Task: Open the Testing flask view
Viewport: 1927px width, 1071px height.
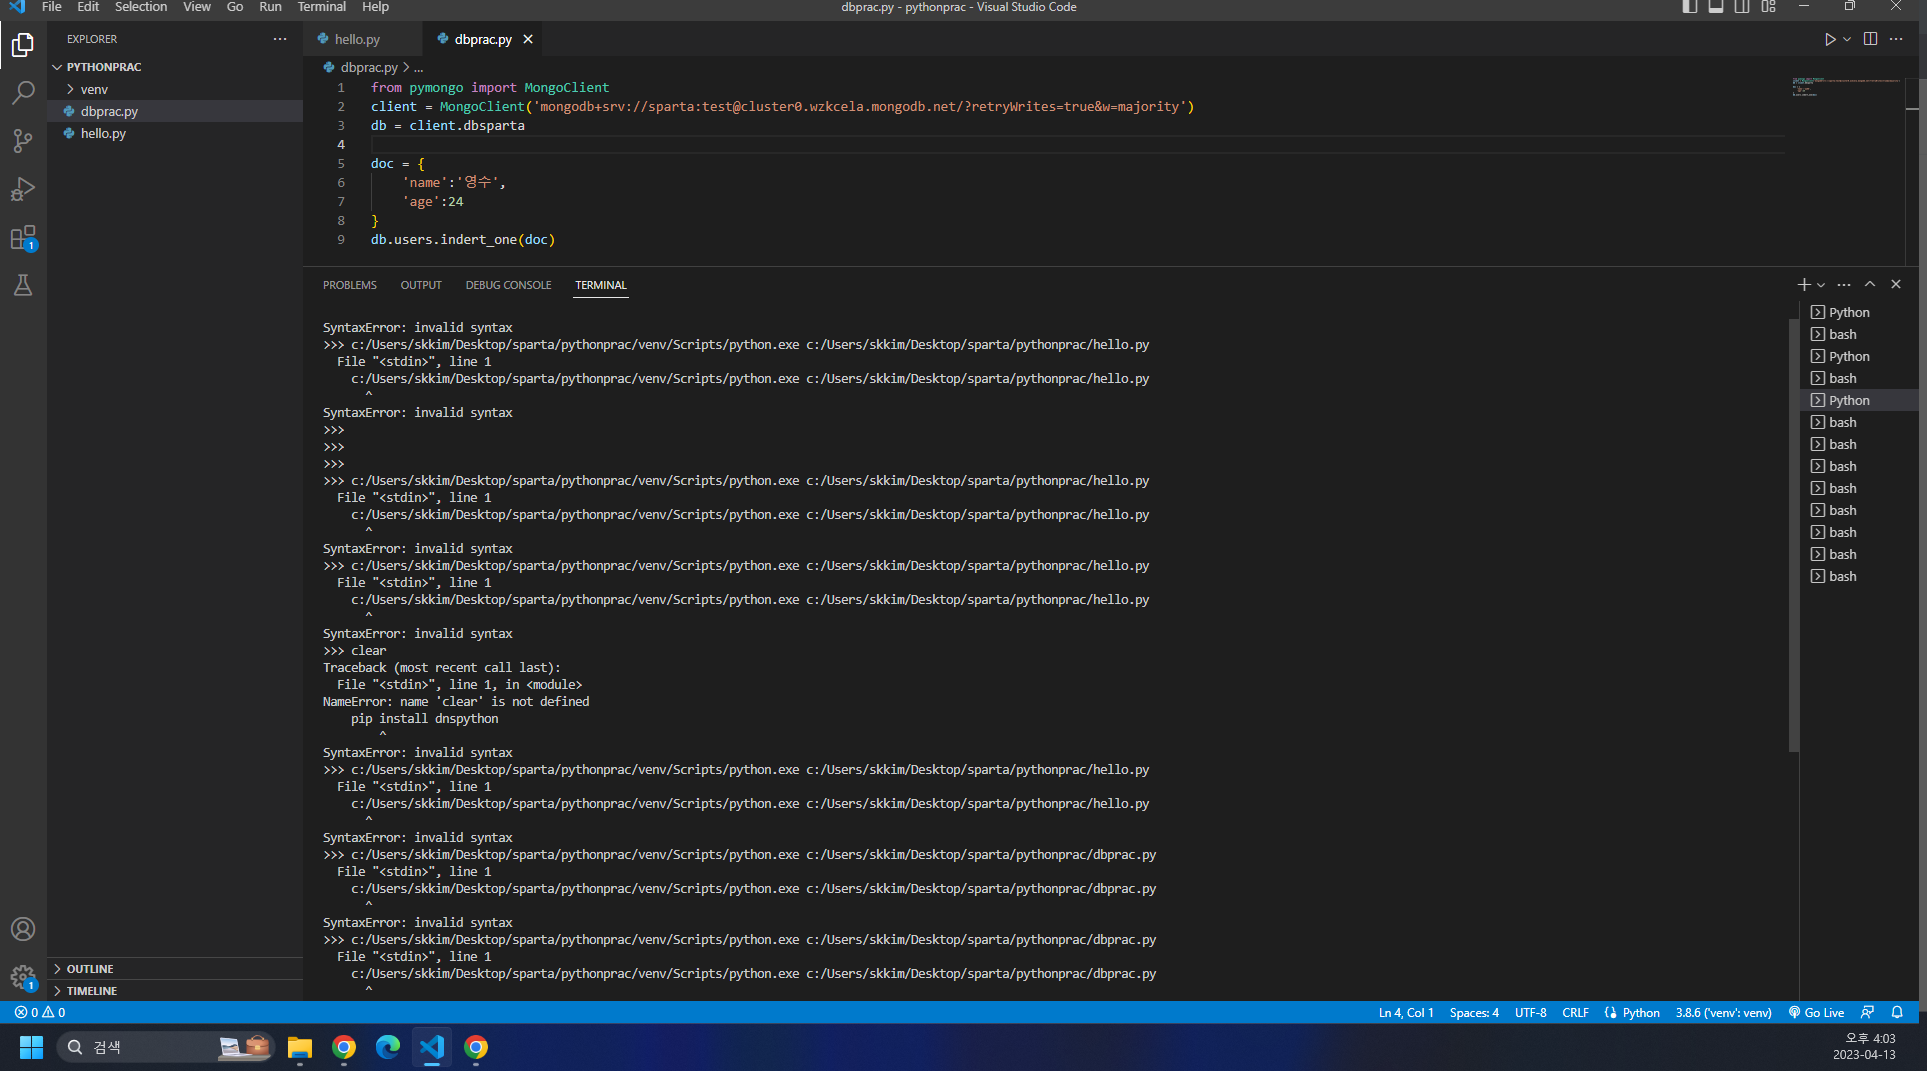Action: tap(23, 286)
